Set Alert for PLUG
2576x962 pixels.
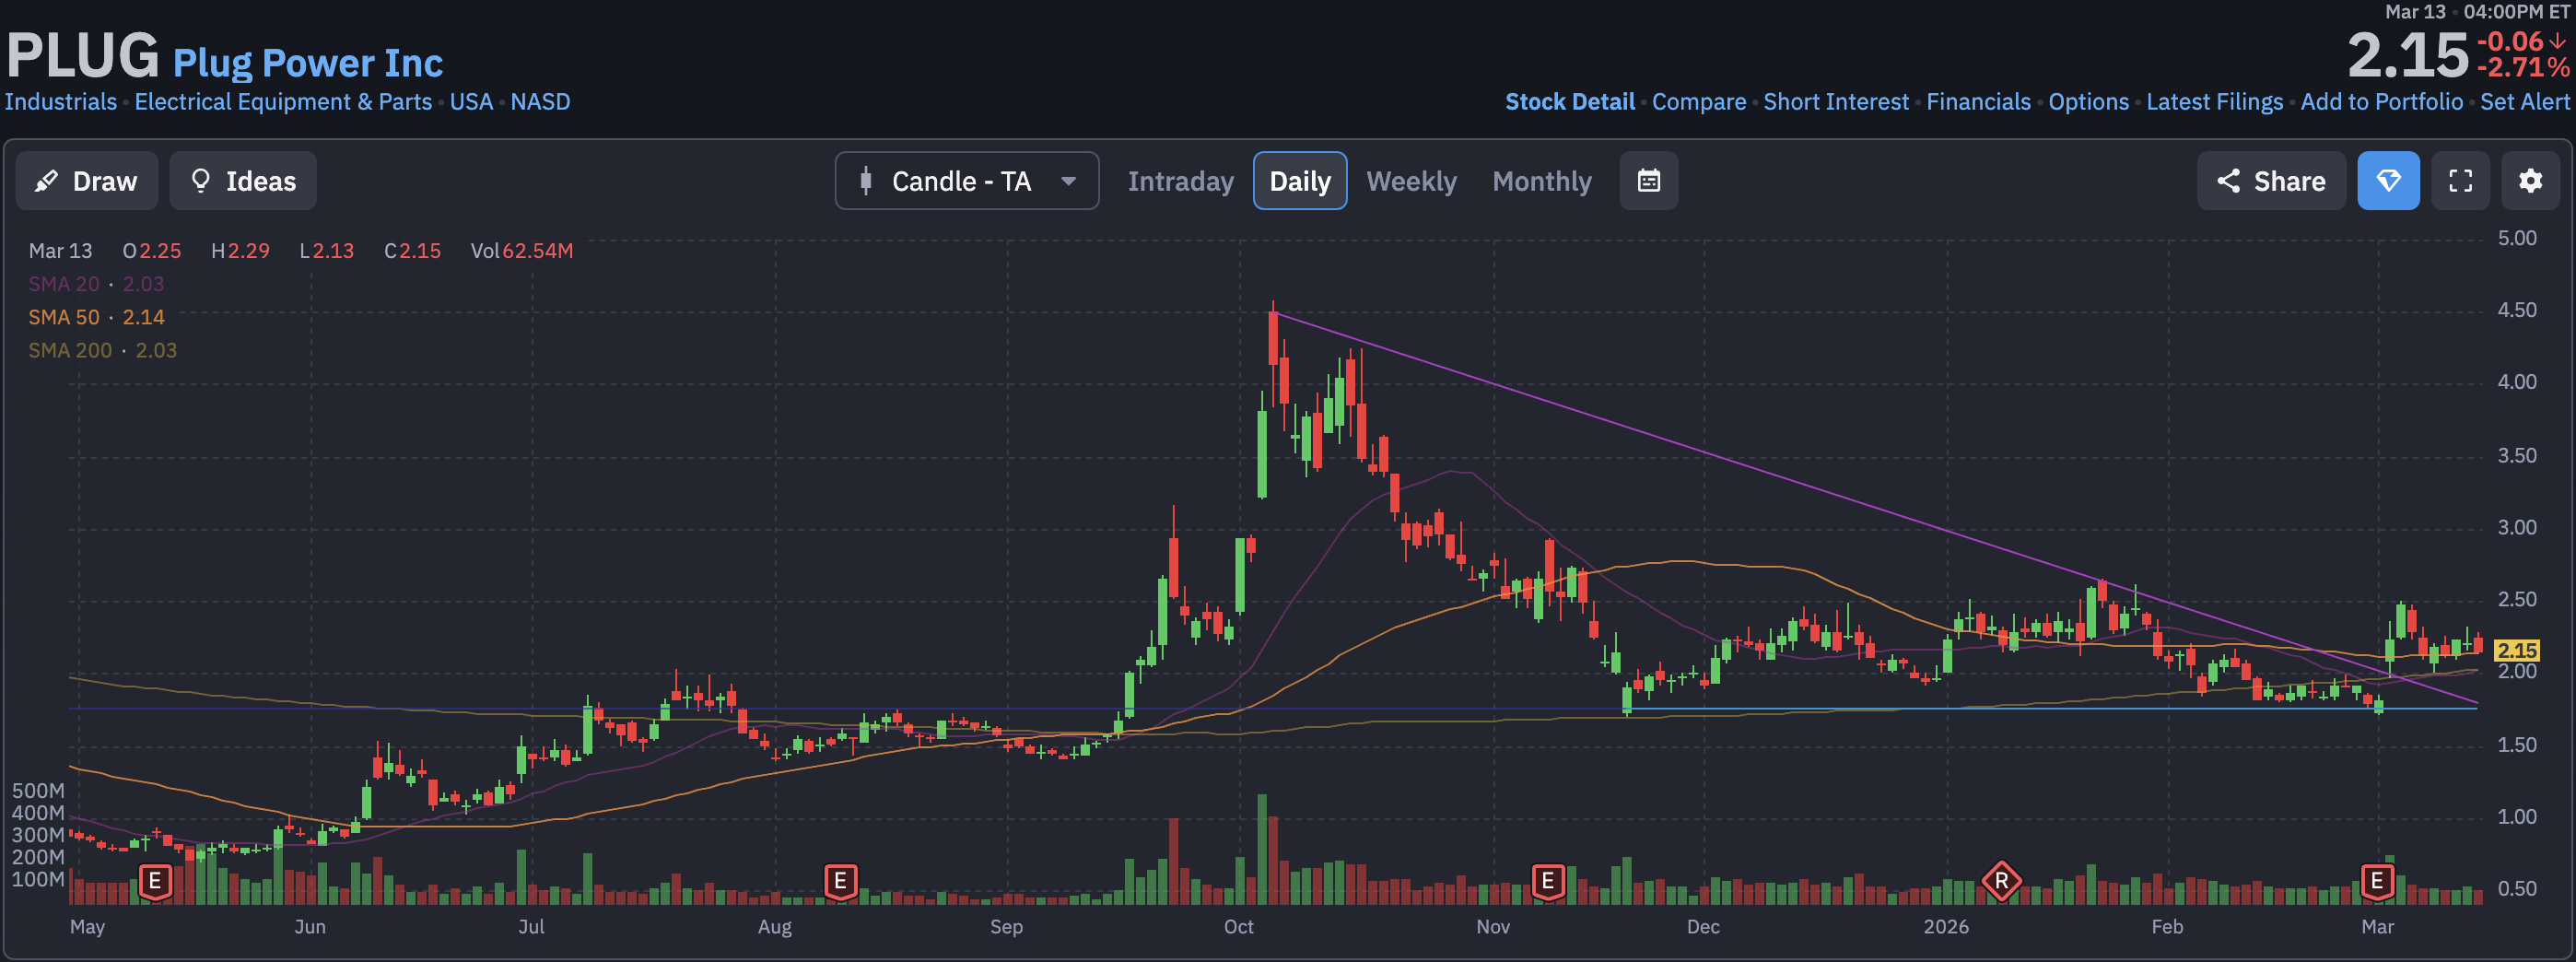(2524, 102)
